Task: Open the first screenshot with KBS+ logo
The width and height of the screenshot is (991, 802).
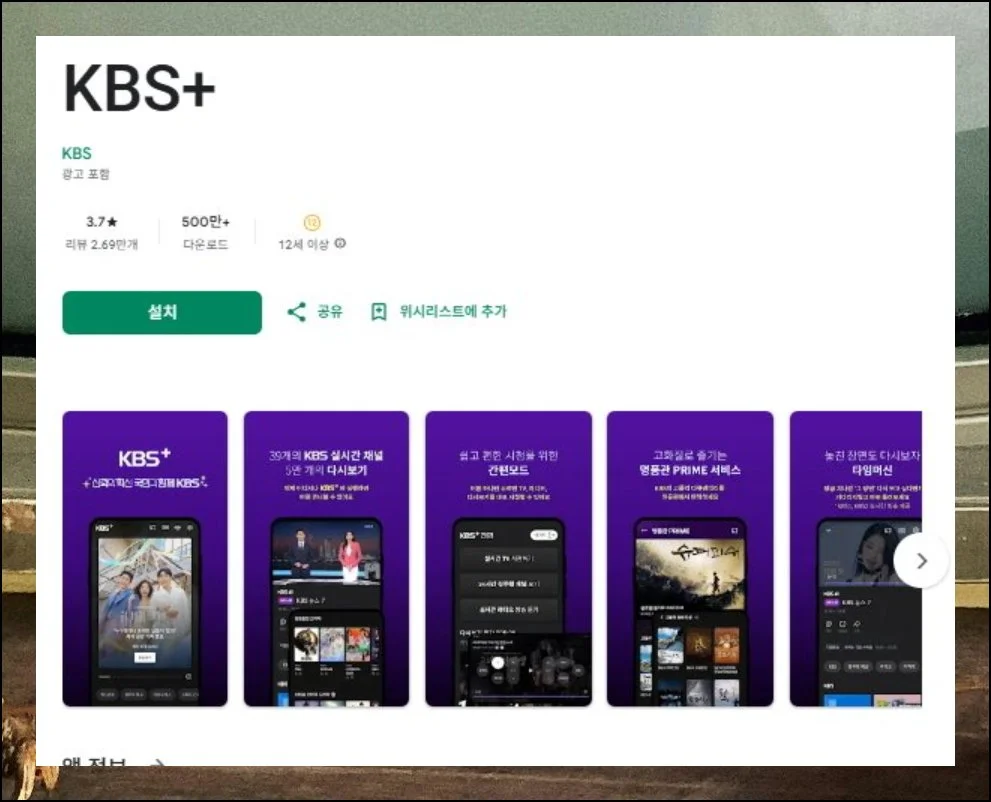Action: [x=145, y=558]
